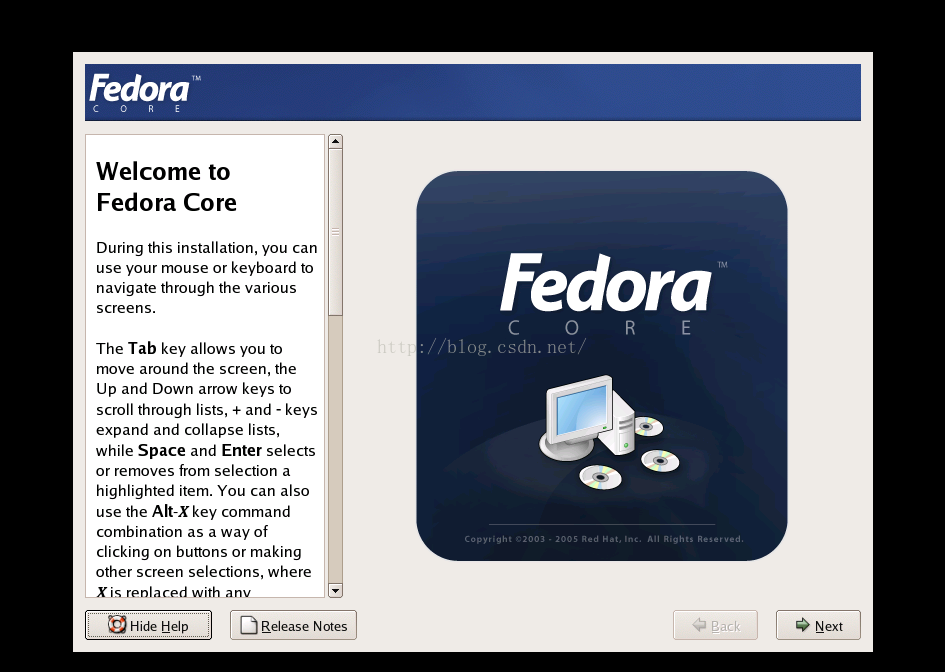This screenshot has width=945, height=672.
Task: Click the bold word 'Space' in help text
Action: [x=162, y=451]
